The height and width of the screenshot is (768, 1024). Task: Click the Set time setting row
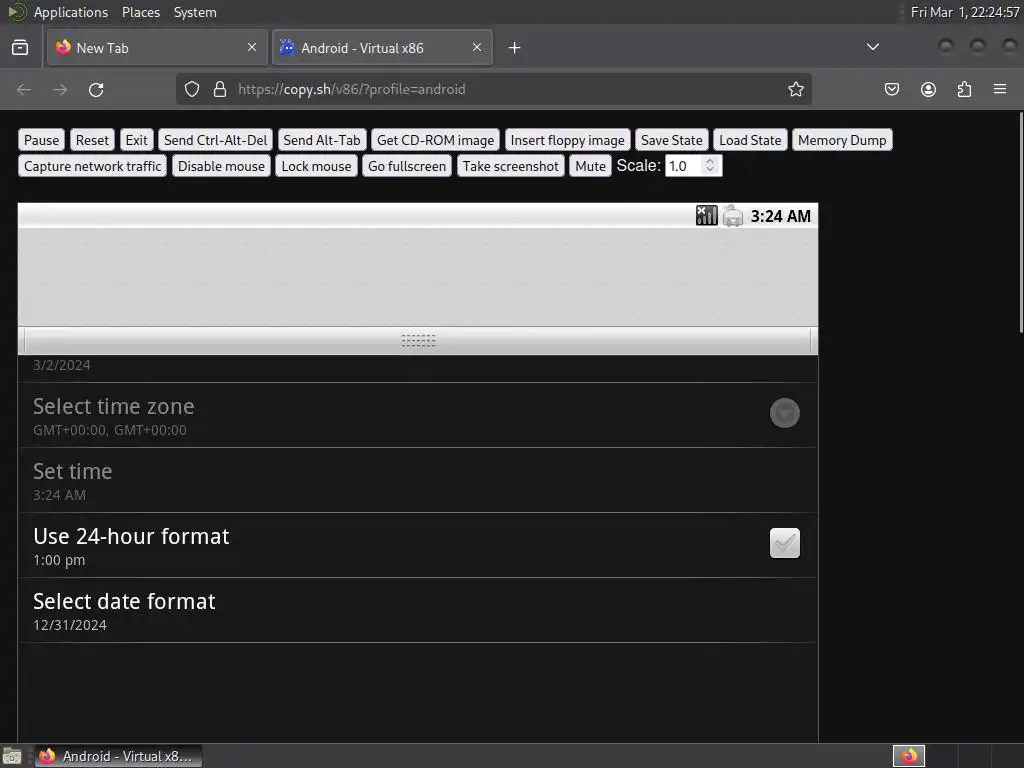(x=418, y=480)
